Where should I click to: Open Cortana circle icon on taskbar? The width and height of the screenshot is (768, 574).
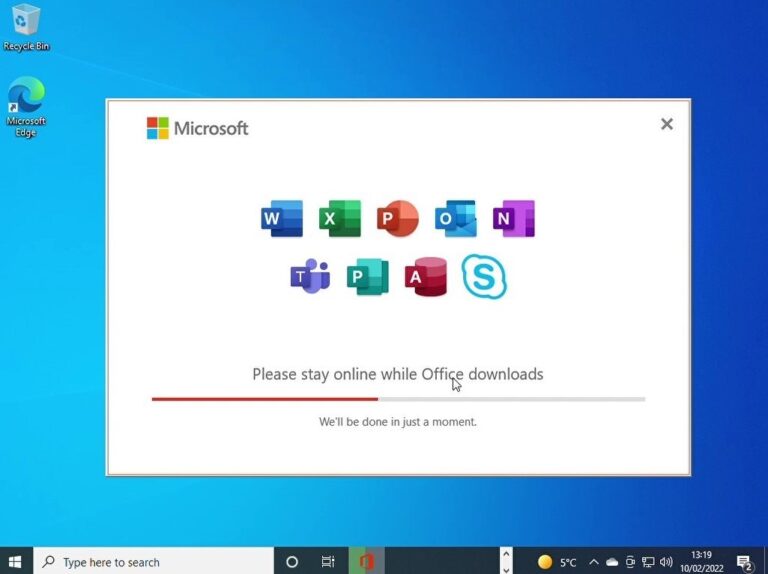292,562
